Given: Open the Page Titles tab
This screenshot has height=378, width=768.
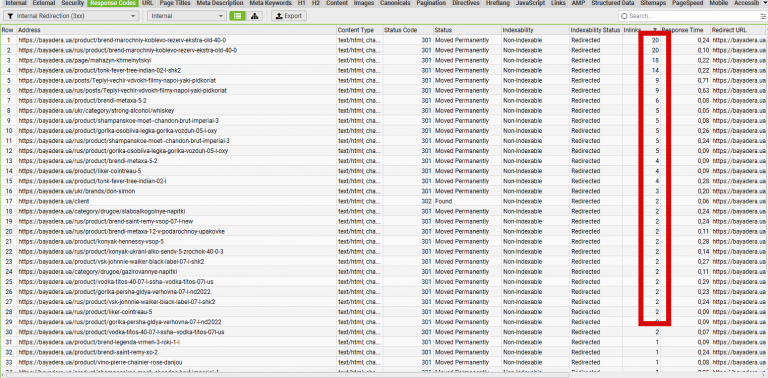Looking at the screenshot, I should pyautogui.click(x=175, y=3).
